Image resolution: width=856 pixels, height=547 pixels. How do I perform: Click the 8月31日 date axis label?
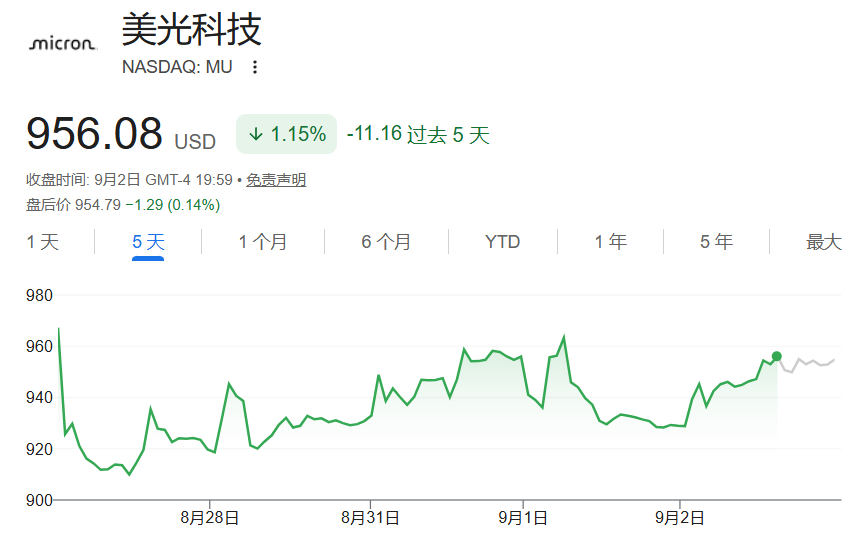(x=370, y=518)
